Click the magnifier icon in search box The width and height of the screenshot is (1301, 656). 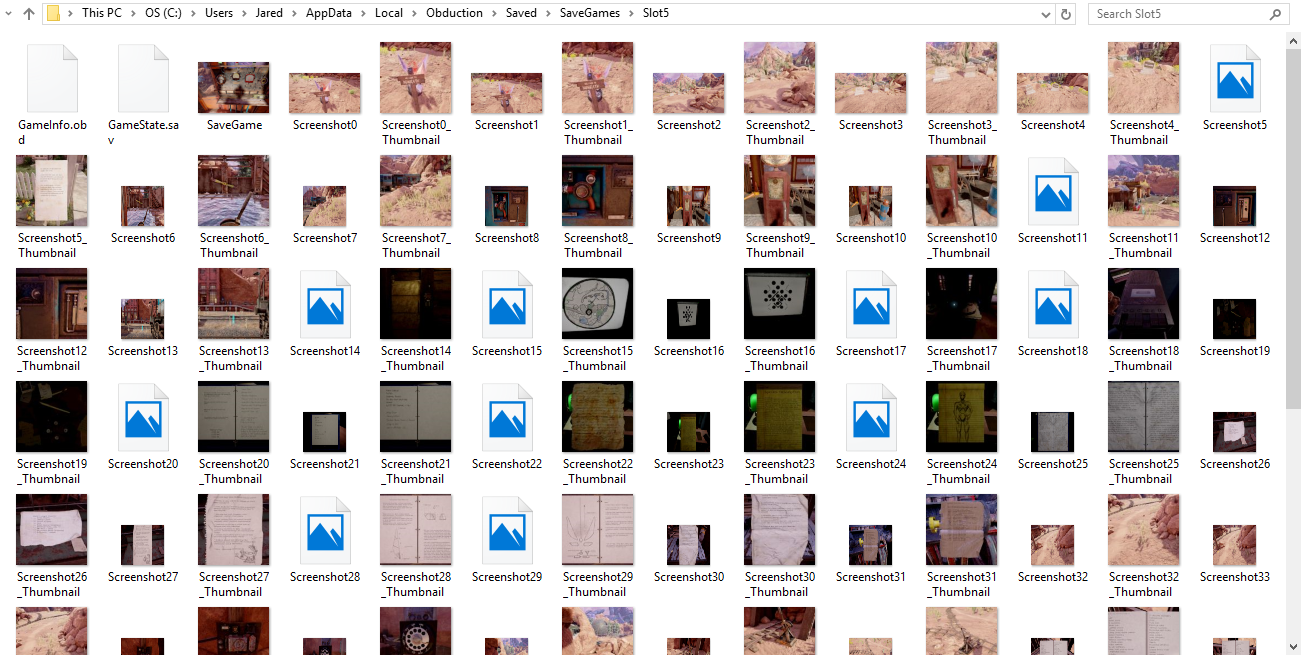click(x=1275, y=14)
